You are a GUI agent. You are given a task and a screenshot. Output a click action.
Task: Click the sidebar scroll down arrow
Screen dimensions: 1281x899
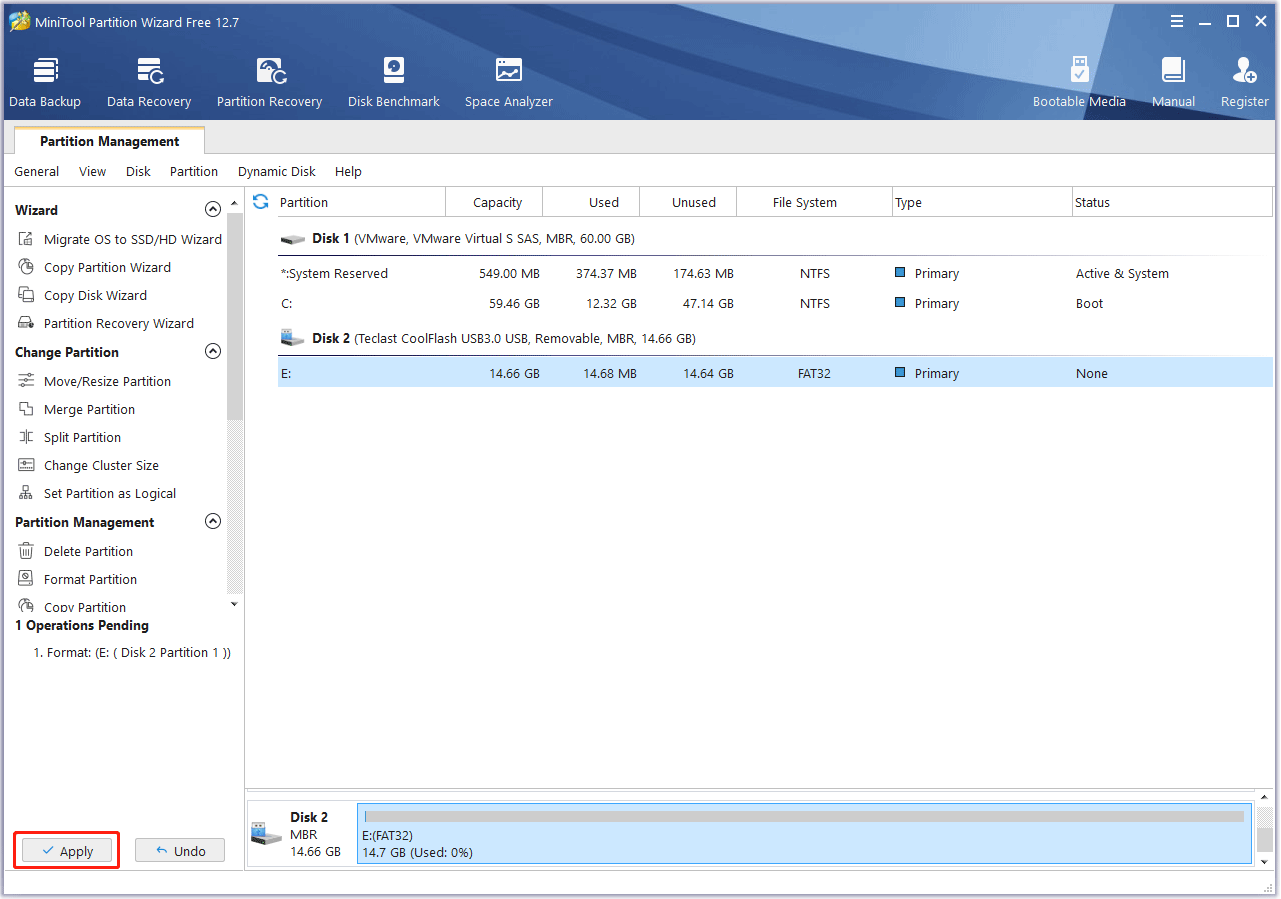pos(235,604)
